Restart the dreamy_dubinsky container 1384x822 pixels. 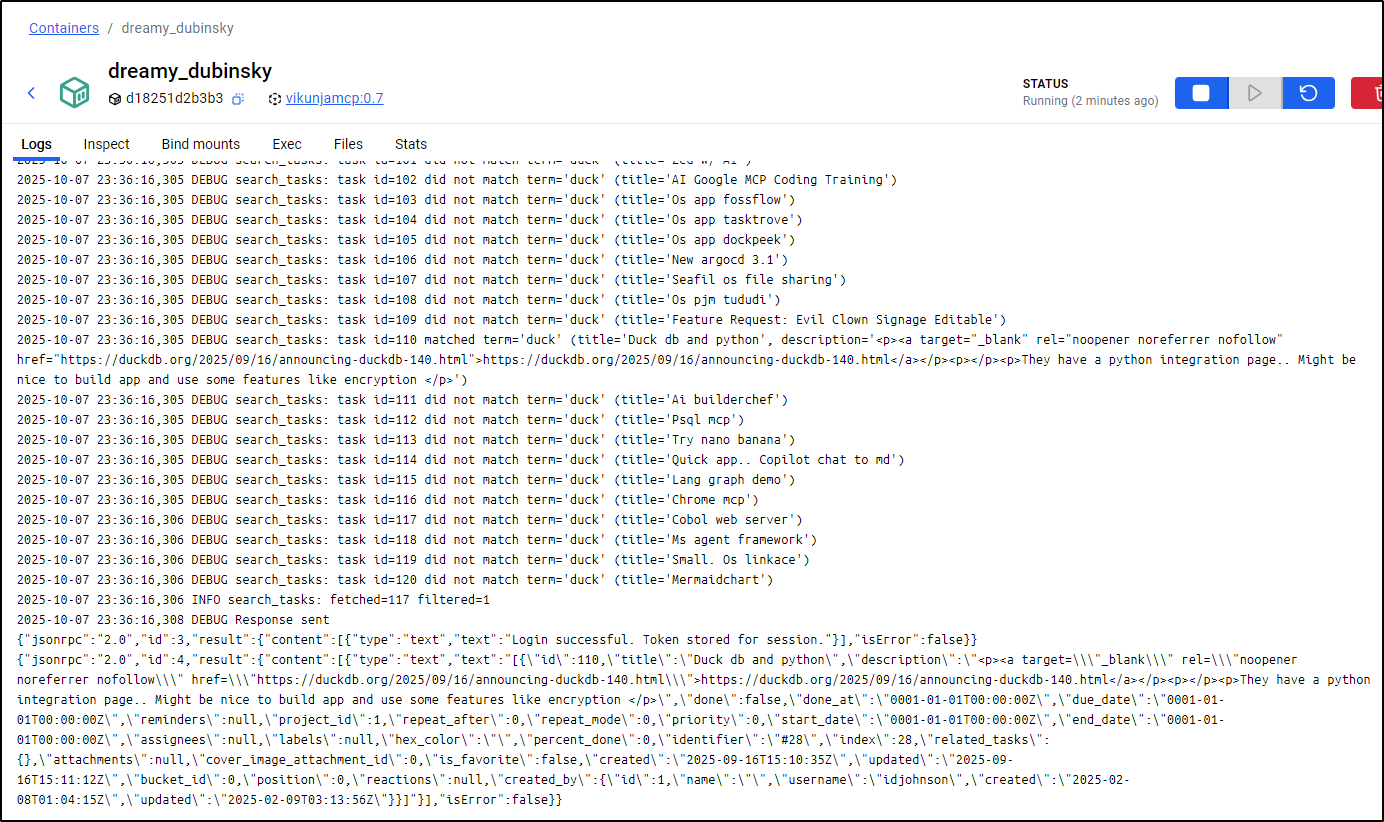(x=1308, y=93)
